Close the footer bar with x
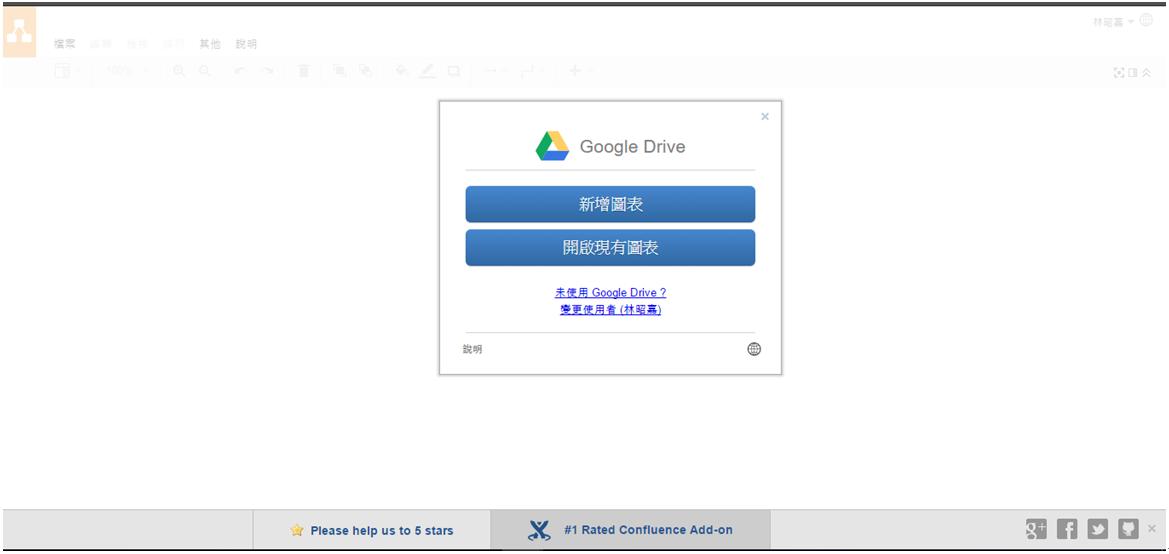The image size is (1169, 554). click(1152, 529)
